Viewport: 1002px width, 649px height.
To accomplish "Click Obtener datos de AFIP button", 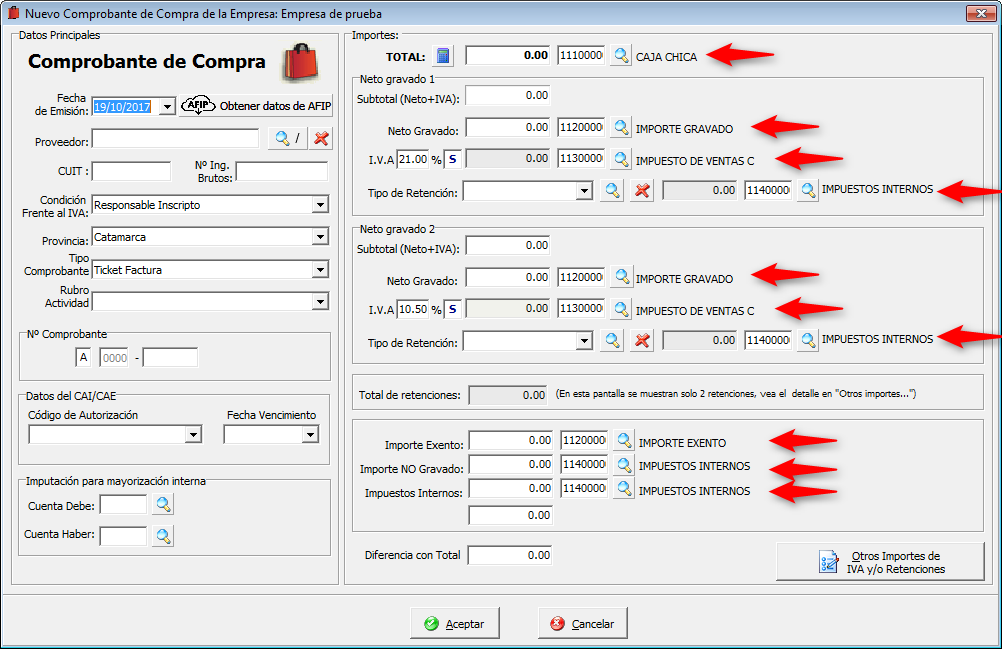I will [256, 106].
